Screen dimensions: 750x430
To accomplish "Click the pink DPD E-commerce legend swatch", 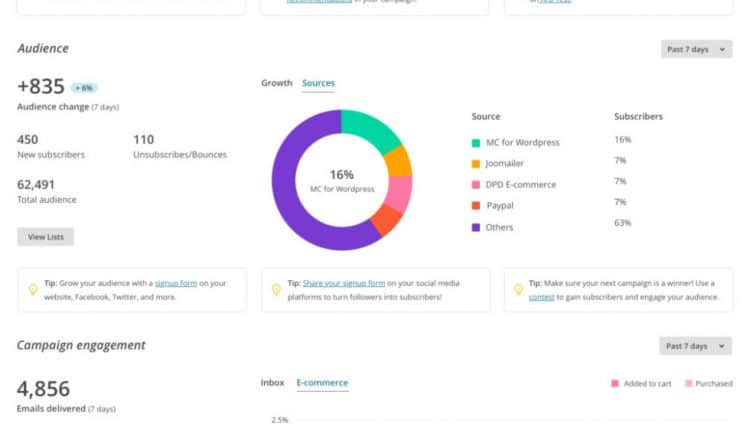I will point(476,185).
